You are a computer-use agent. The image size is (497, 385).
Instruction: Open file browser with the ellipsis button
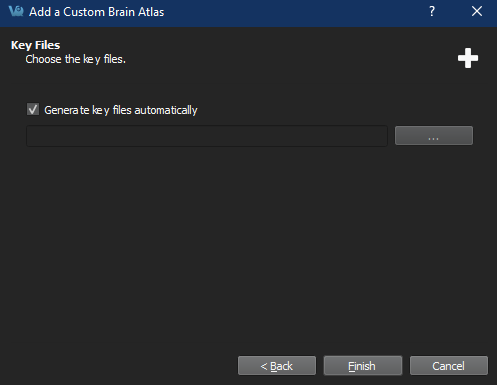[x=434, y=135]
